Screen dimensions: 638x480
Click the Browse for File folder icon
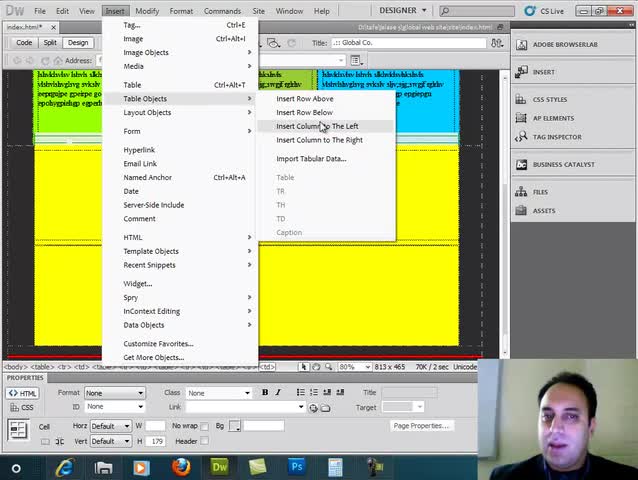pos(326,408)
